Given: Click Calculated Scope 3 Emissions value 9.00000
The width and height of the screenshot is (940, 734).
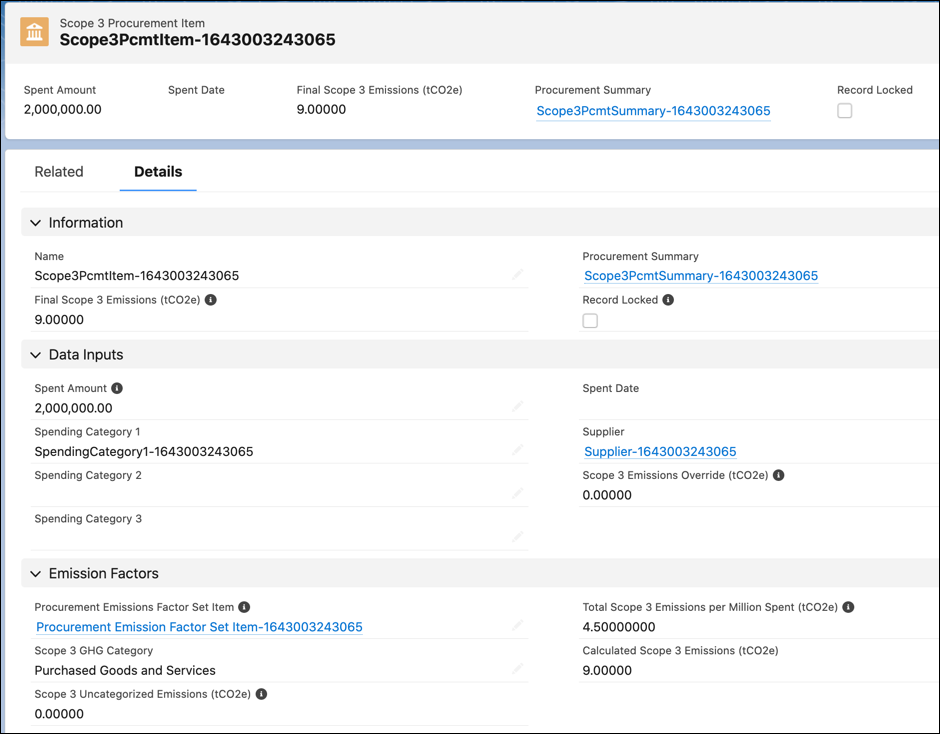Looking at the screenshot, I should pyautogui.click(x=607, y=670).
